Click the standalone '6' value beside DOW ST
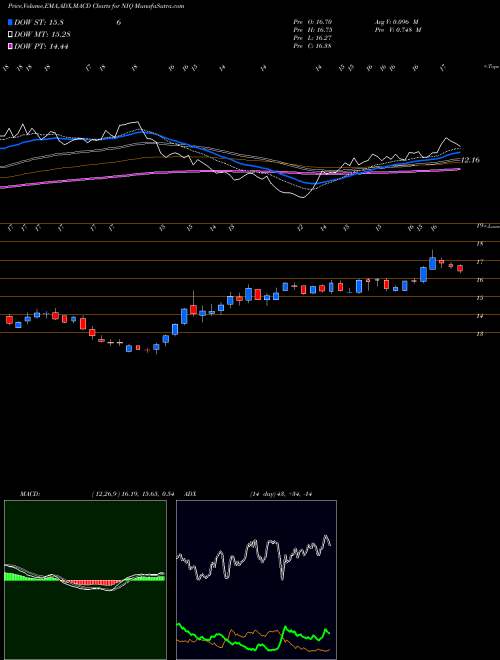This screenshot has width=500, height=660. [x=119, y=22]
